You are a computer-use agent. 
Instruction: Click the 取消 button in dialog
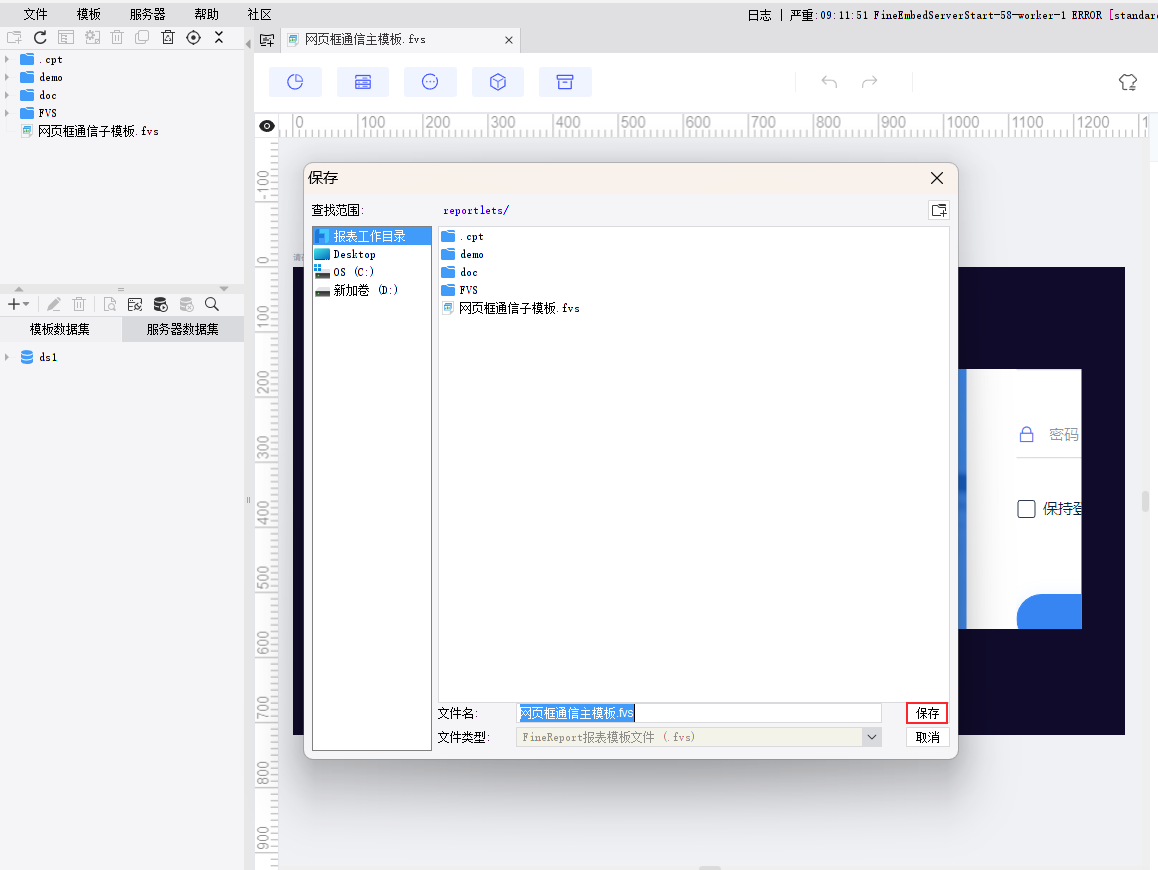927,737
